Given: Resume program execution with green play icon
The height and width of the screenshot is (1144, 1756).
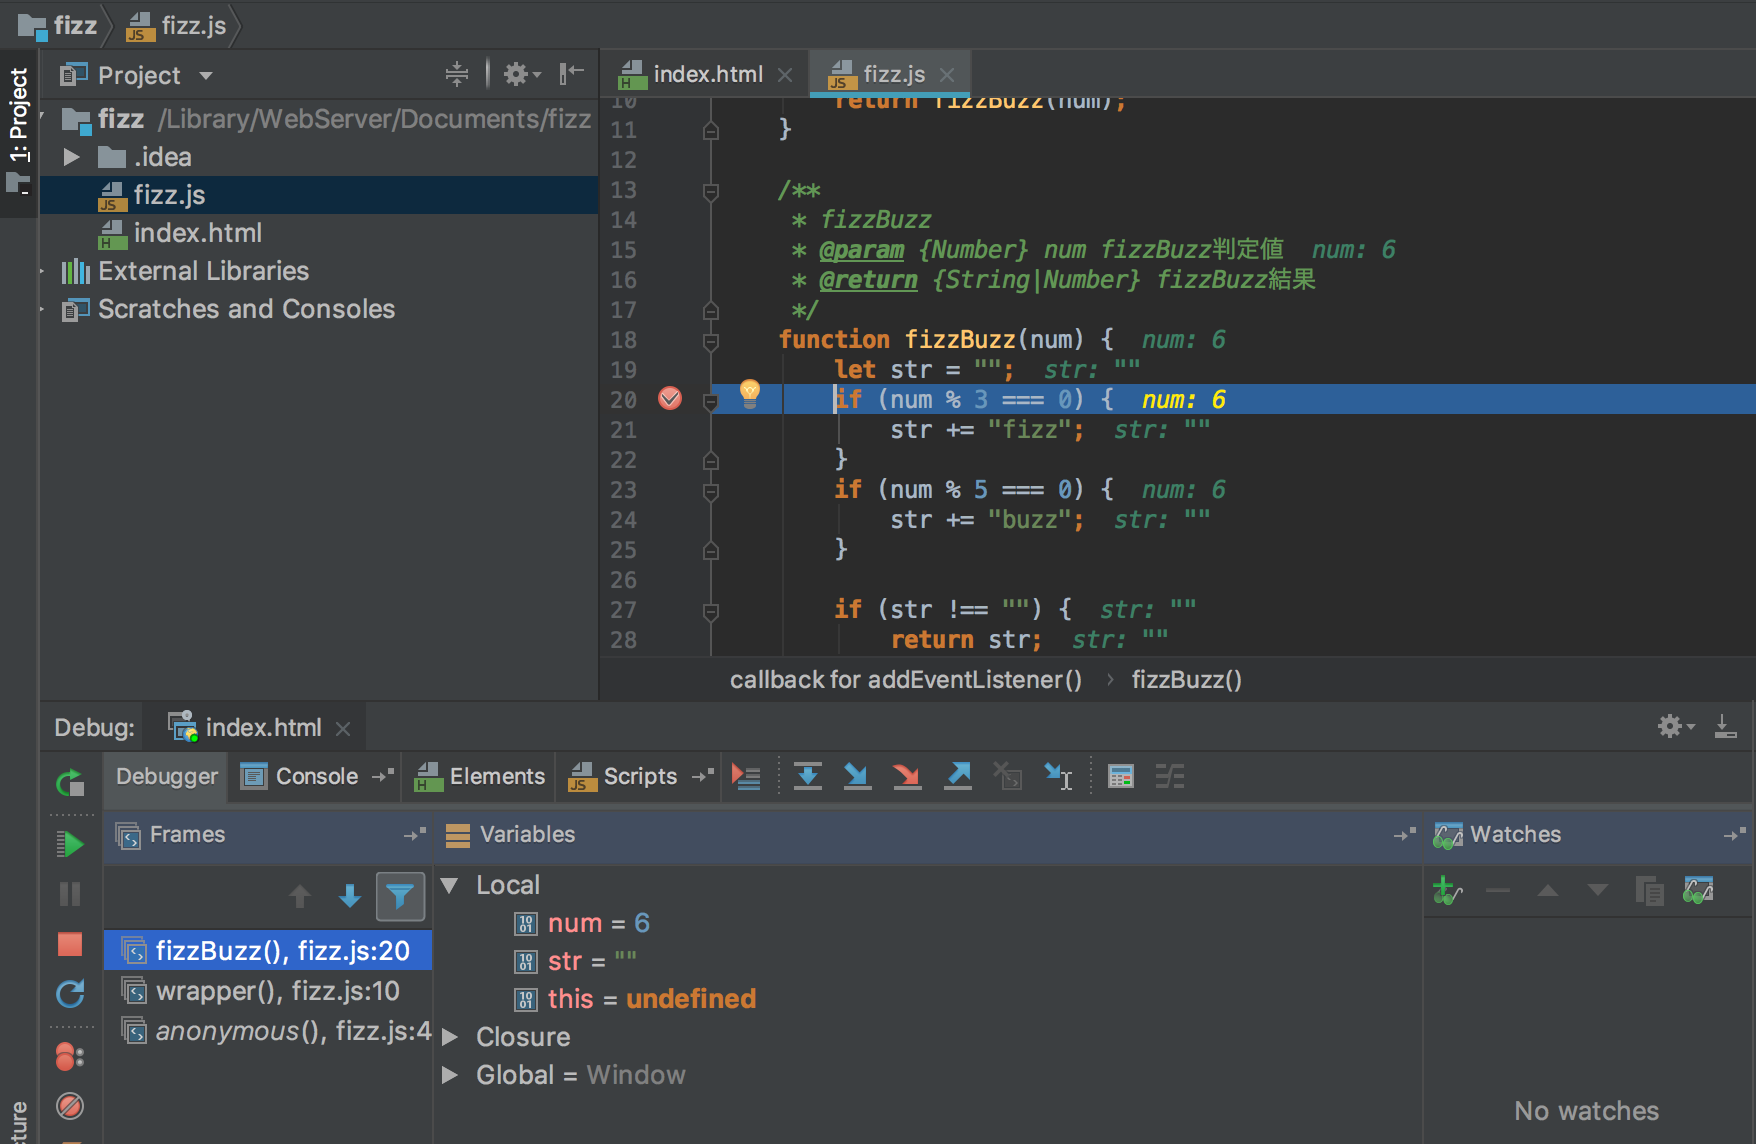Looking at the screenshot, I should tap(71, 843).
